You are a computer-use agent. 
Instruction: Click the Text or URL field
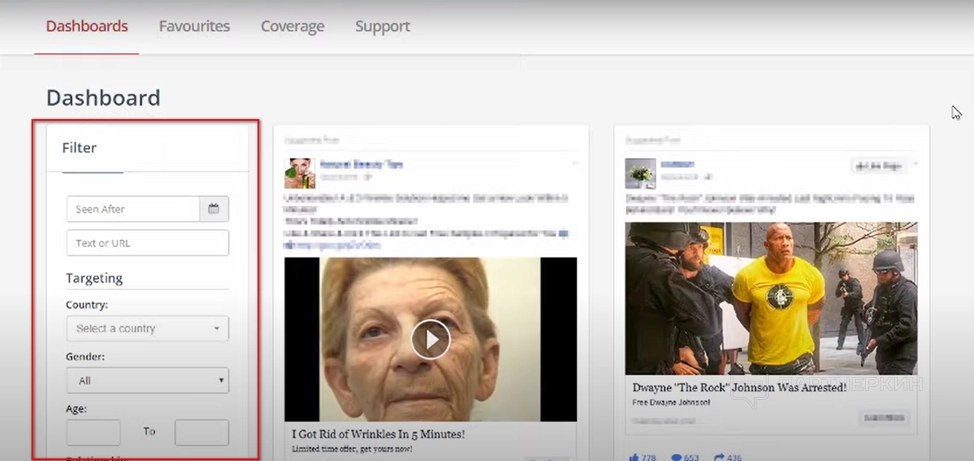click(148, 243)
